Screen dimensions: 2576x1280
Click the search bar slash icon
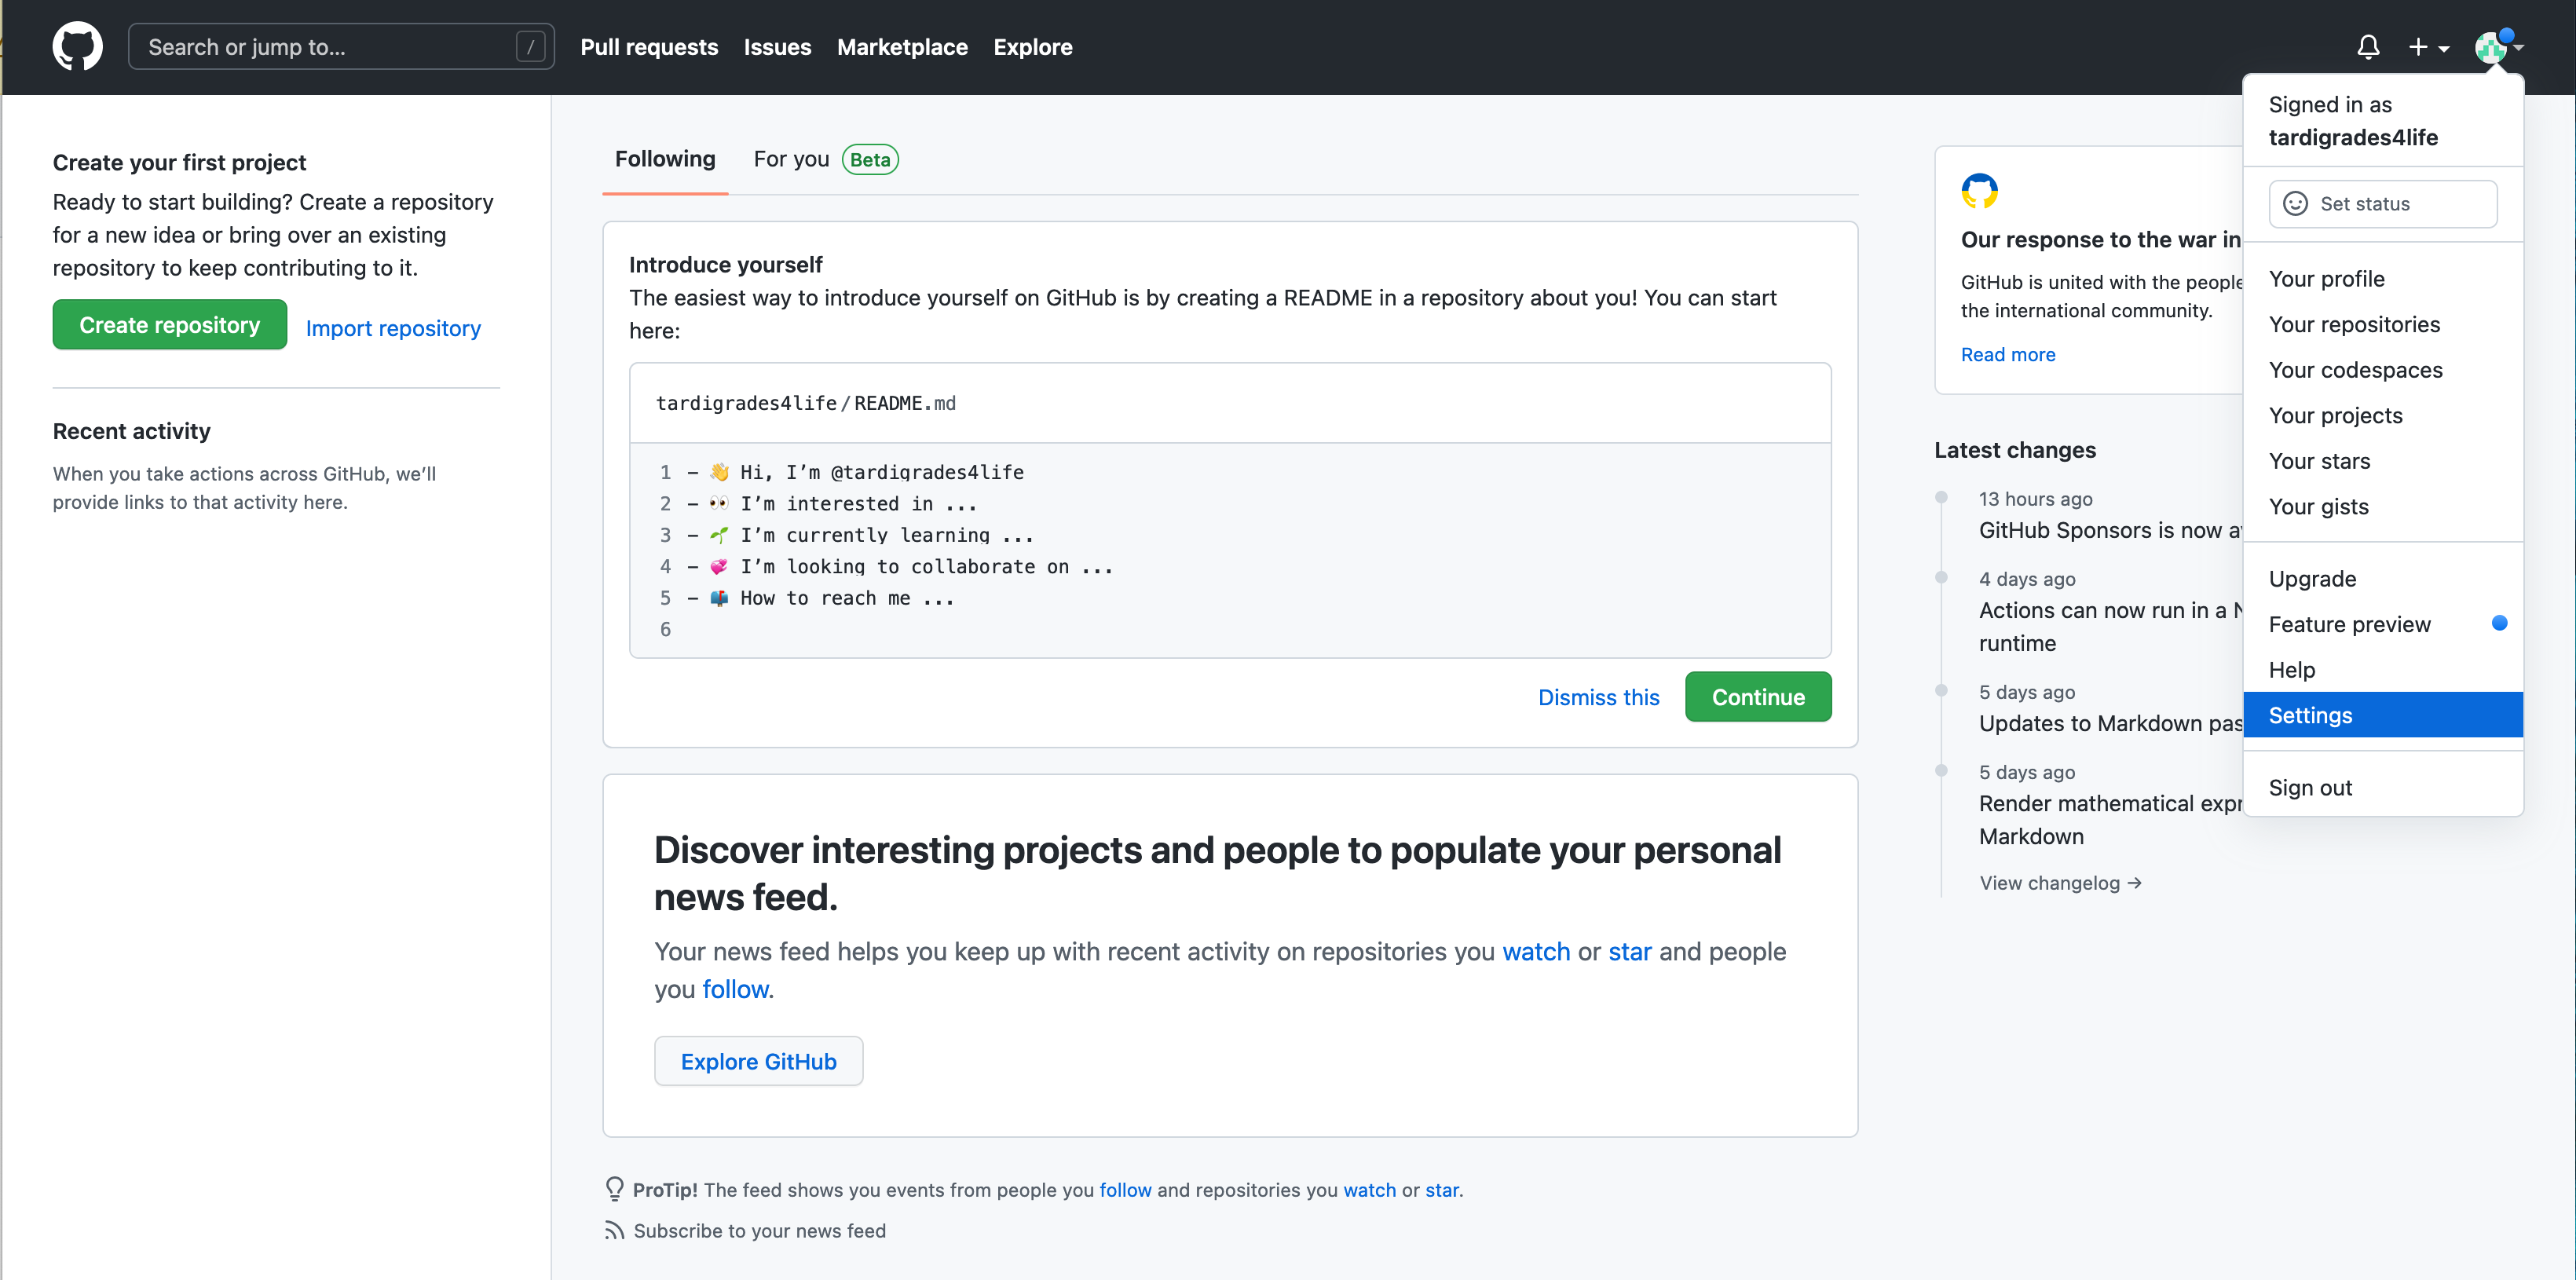click(x=531, y=46)
